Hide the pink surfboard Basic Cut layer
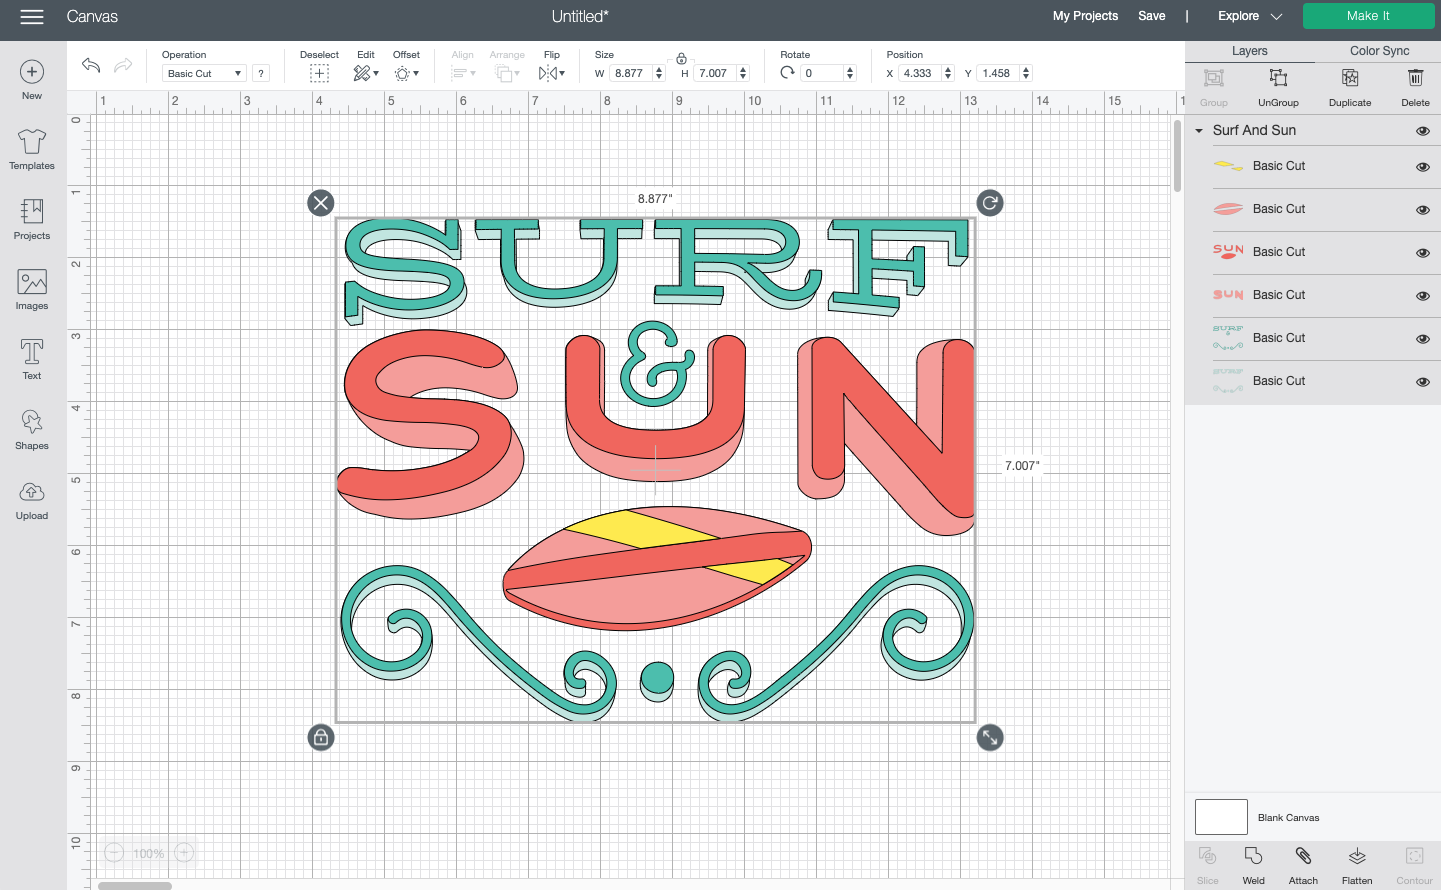Image resolution: width=1441 pixels, height=890 pixels. (1422, 210)
